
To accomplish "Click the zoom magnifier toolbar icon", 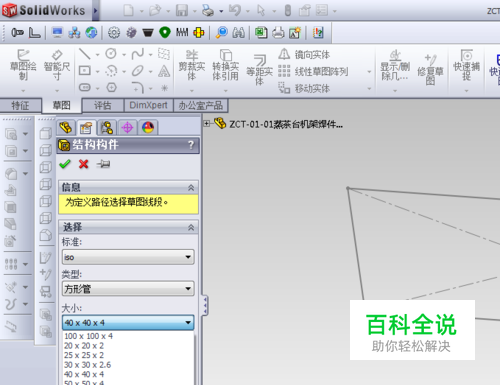I will tap(222, 32).
